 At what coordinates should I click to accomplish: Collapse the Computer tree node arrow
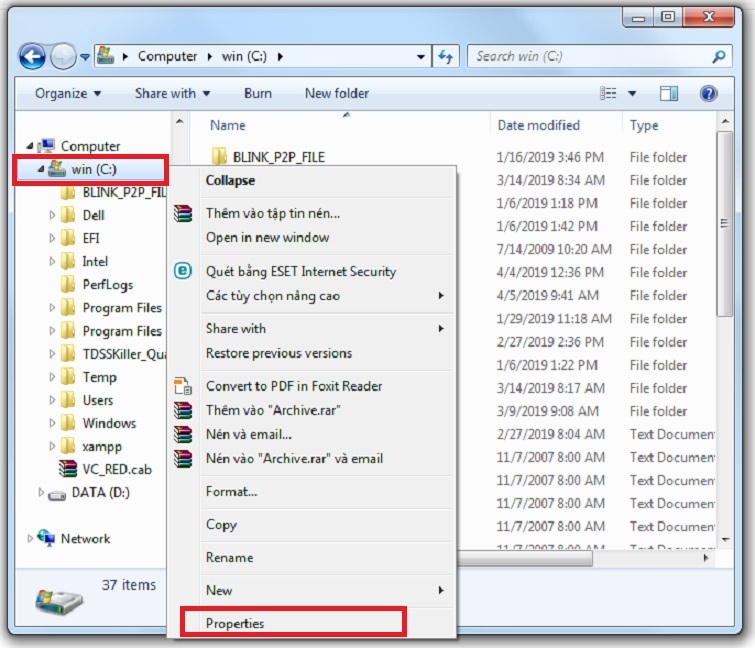(30, 145)
